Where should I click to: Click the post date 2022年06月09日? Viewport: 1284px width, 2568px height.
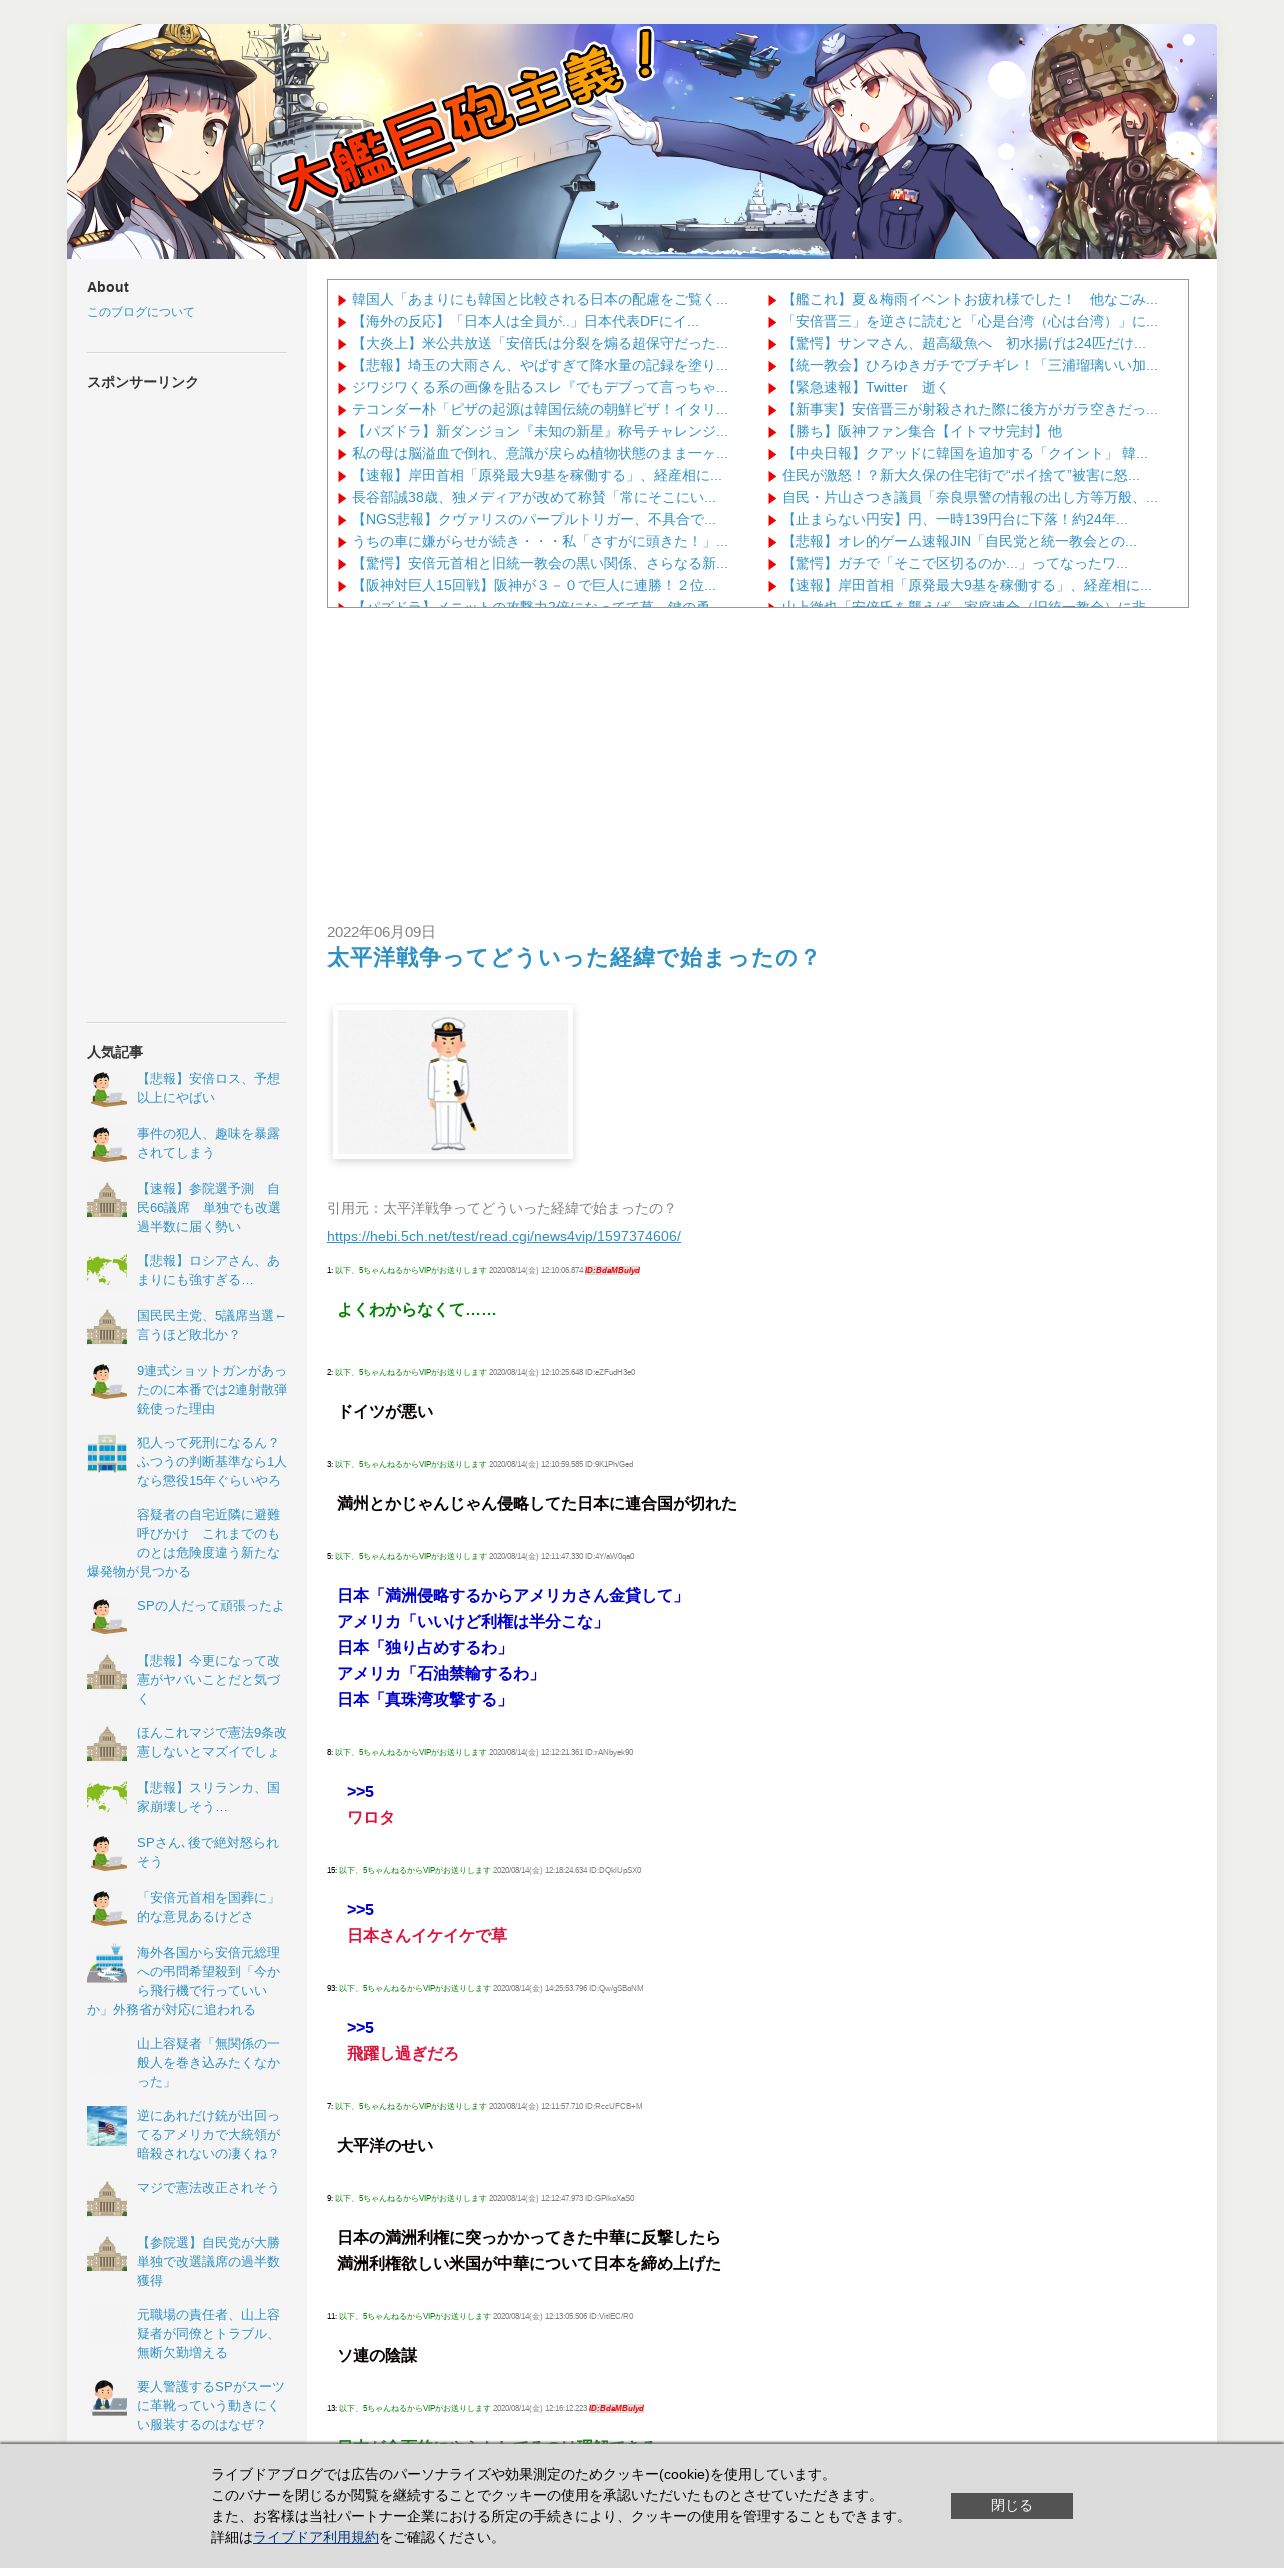click(381, 932)
